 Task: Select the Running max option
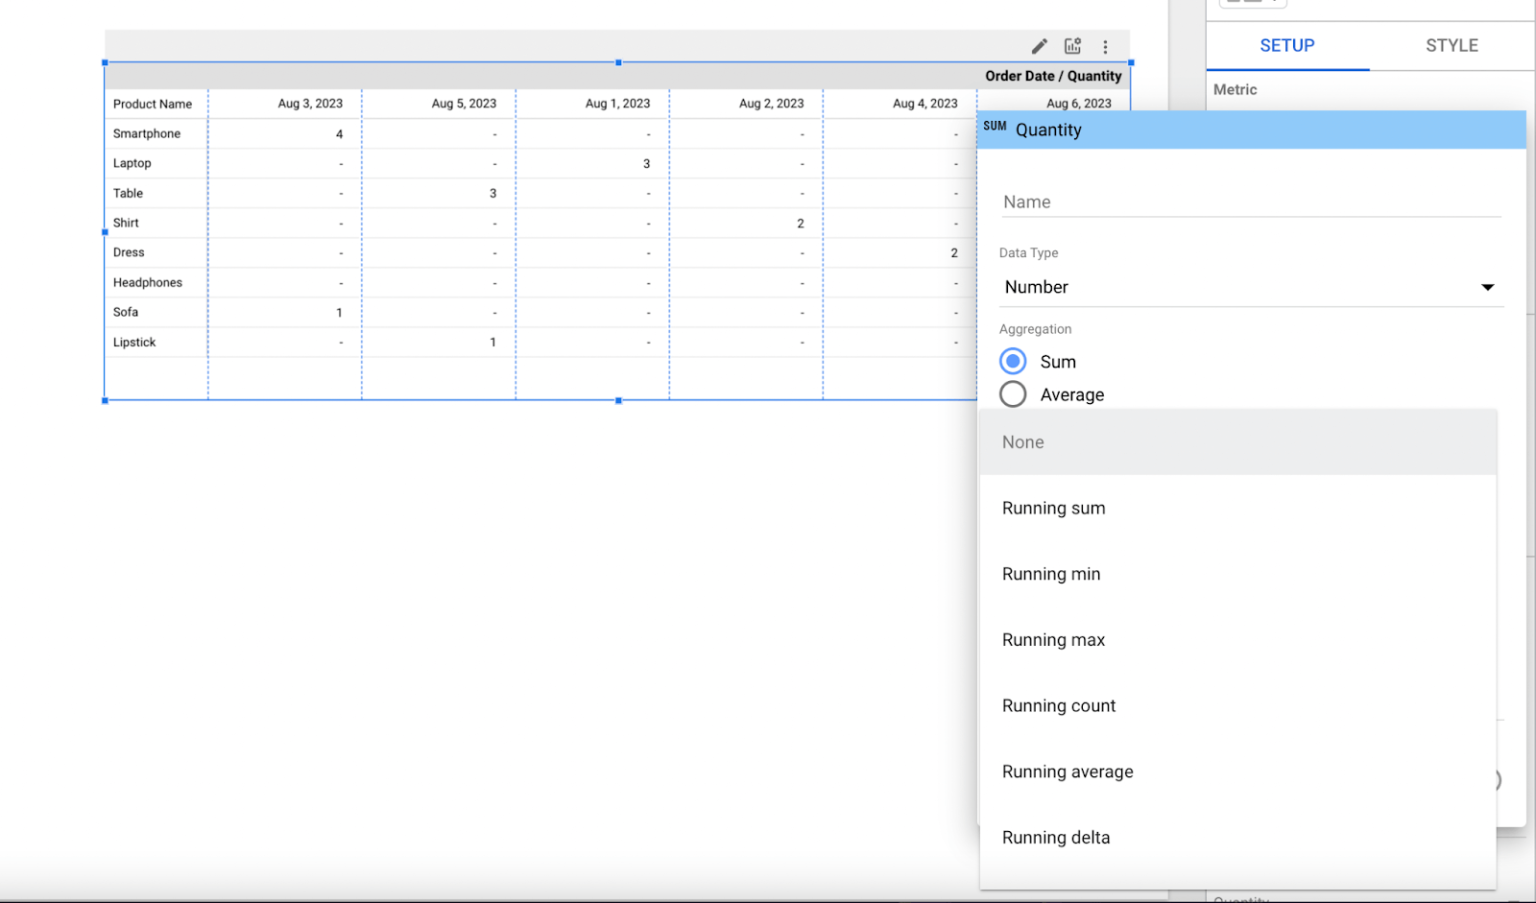coord(1053,640)
